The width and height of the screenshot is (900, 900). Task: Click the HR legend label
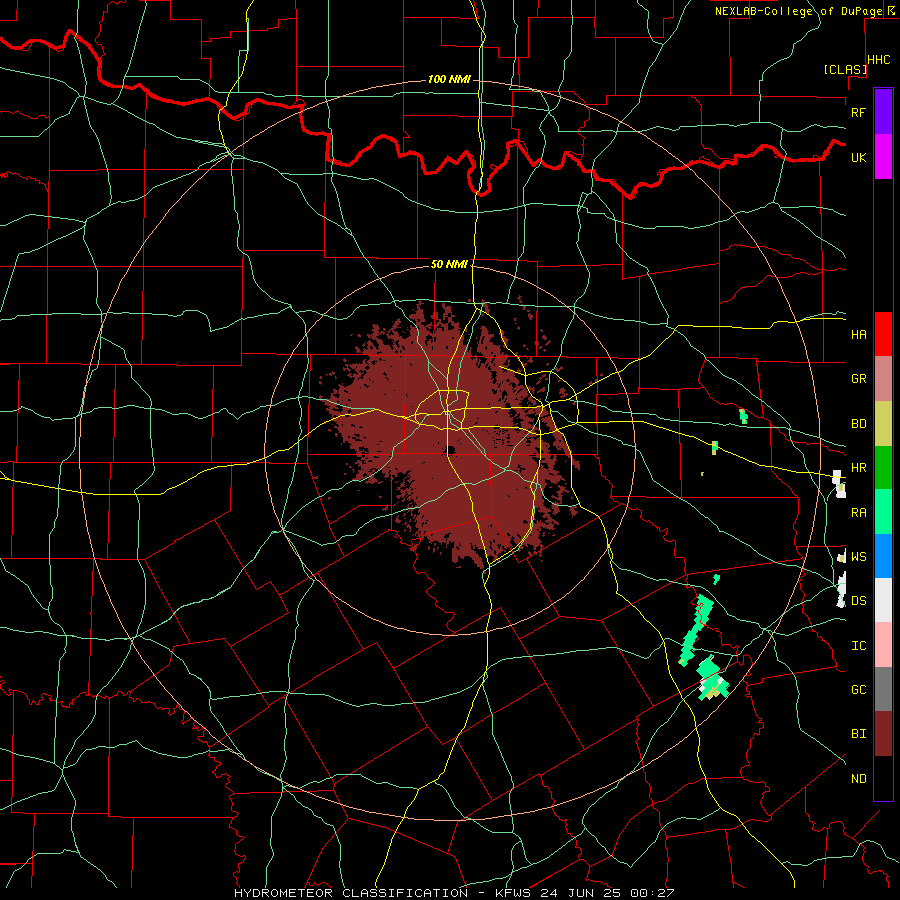pyautogui.click(x=858, y=468)
